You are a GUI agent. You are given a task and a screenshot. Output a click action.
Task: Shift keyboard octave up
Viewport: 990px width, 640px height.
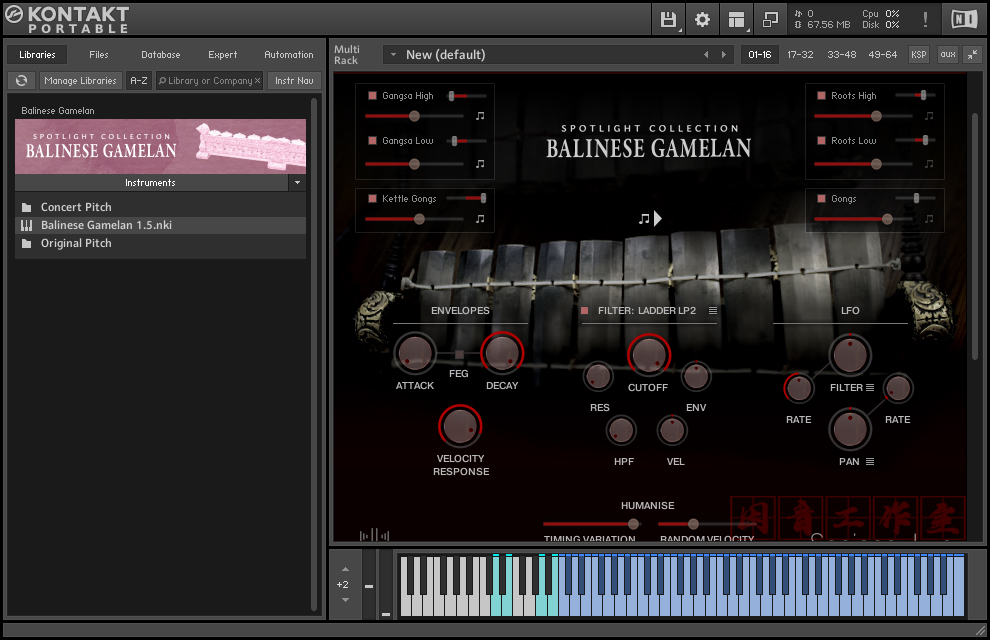pyautogui.click(x=345, y=569)
